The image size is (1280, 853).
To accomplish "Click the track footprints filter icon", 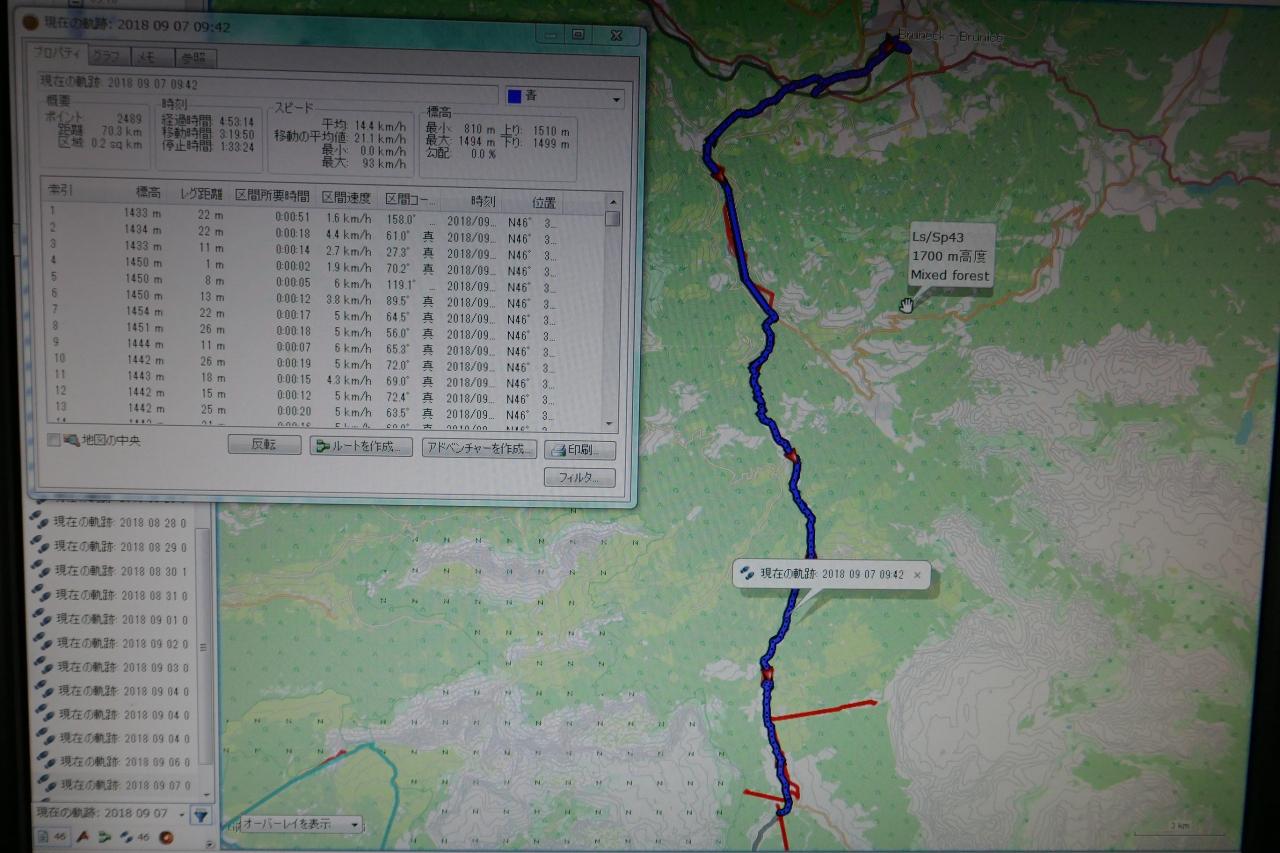I will pyautogui.click(x=127, y=837).
